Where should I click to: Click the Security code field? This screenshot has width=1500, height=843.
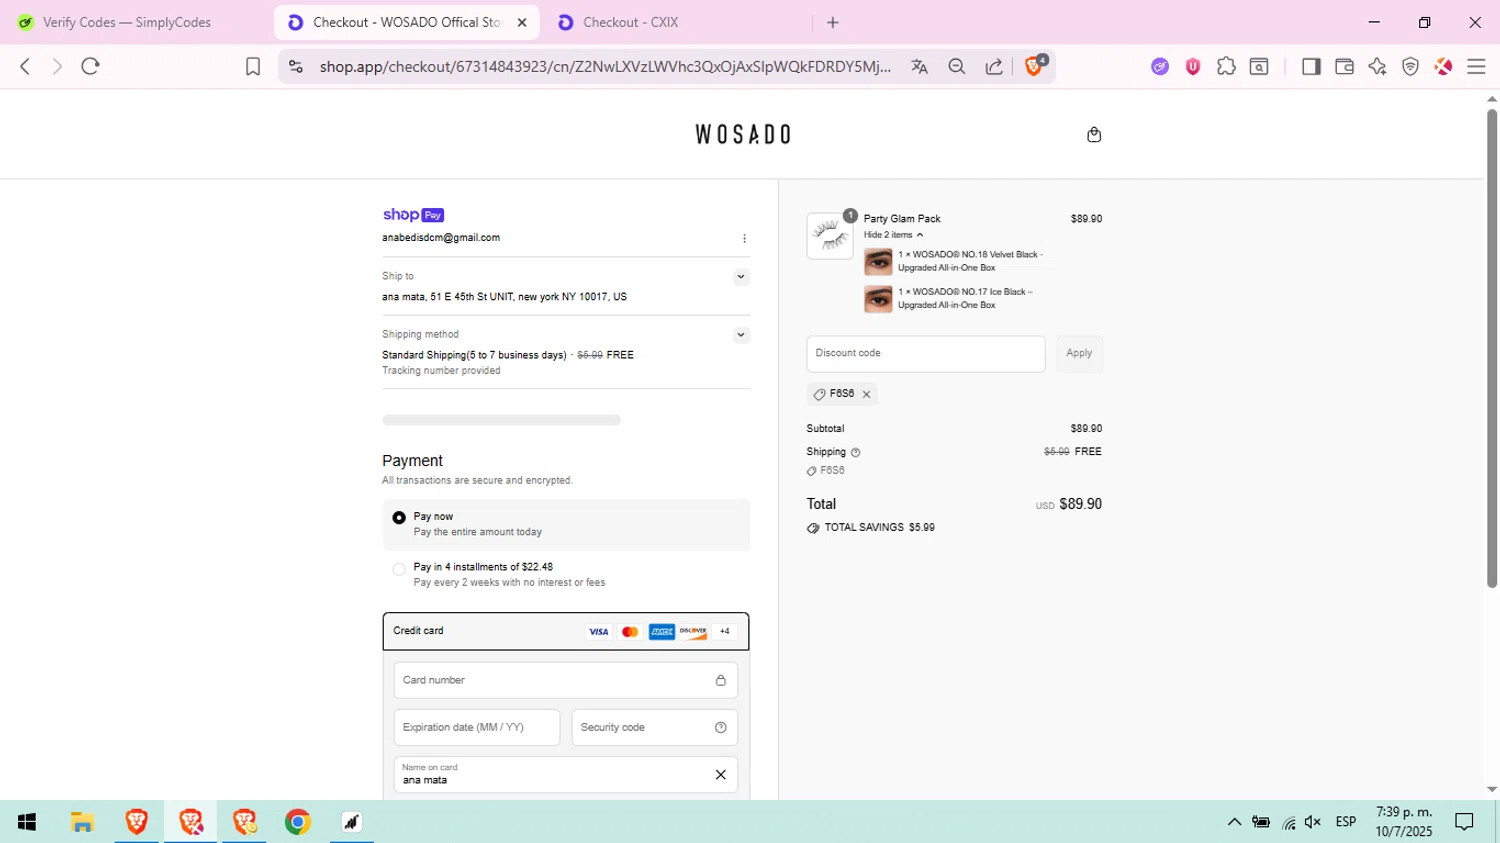pyautogui.click(x=655, y=727)
